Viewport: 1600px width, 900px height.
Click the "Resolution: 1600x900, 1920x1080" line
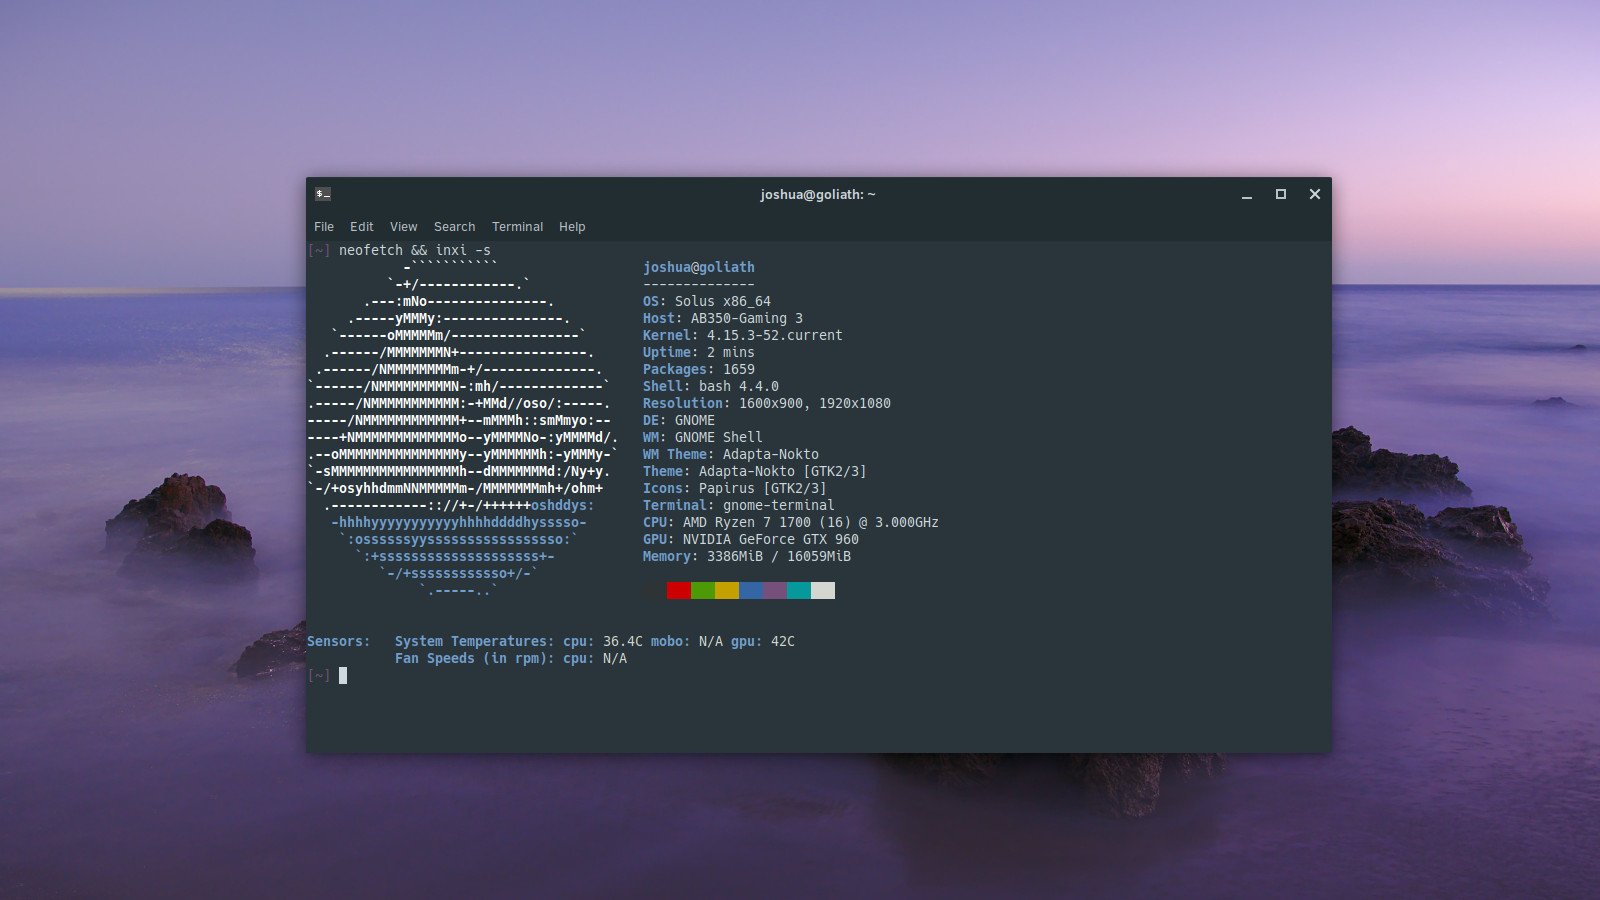point(767,403)
